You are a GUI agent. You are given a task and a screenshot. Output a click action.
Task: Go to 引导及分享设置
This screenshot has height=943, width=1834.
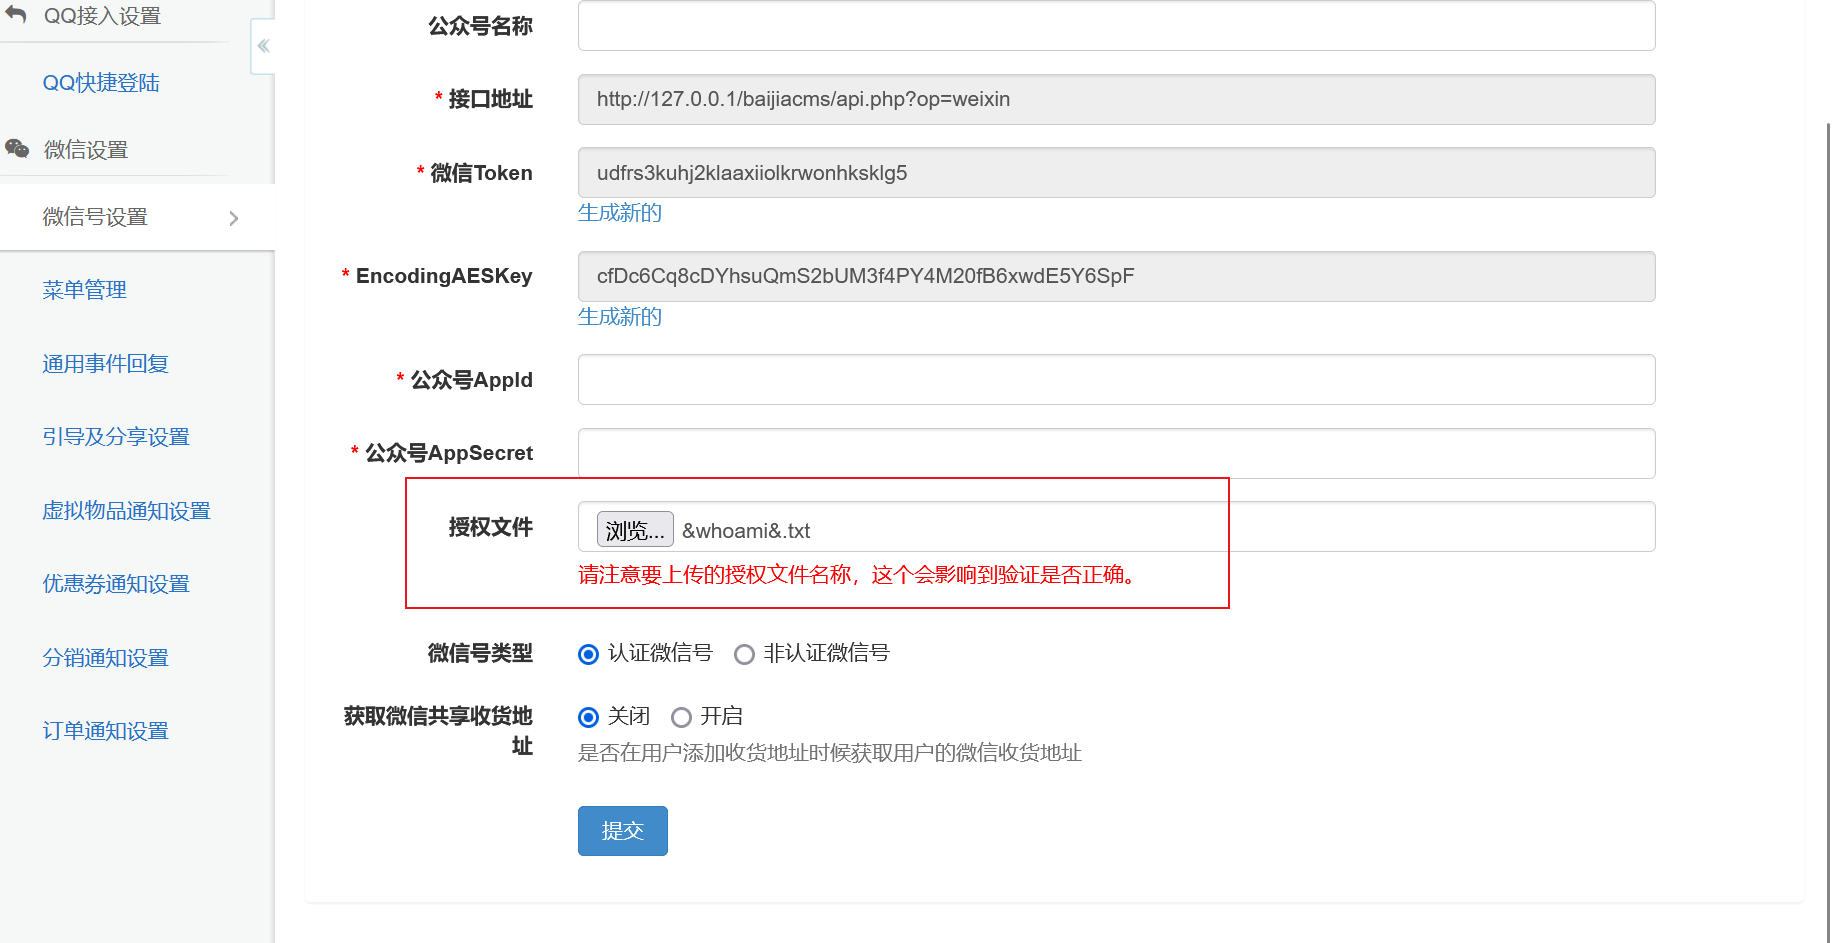pos(115,437)
